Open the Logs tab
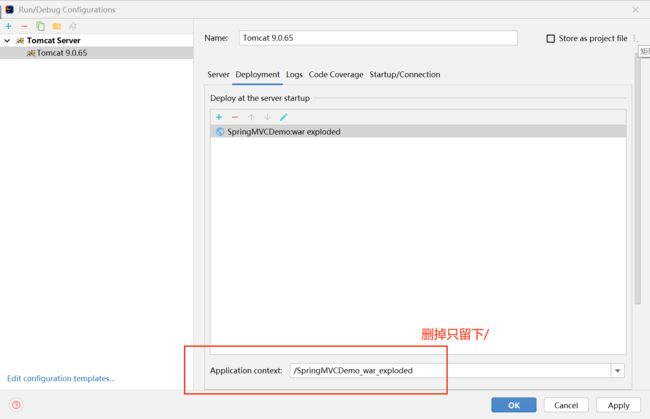This screenshot has height=419, width=650. point(294,75)
